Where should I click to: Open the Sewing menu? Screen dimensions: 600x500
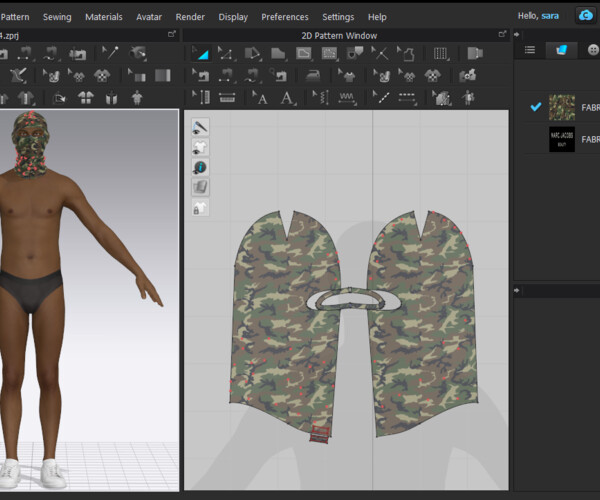(x=57, y=17)
